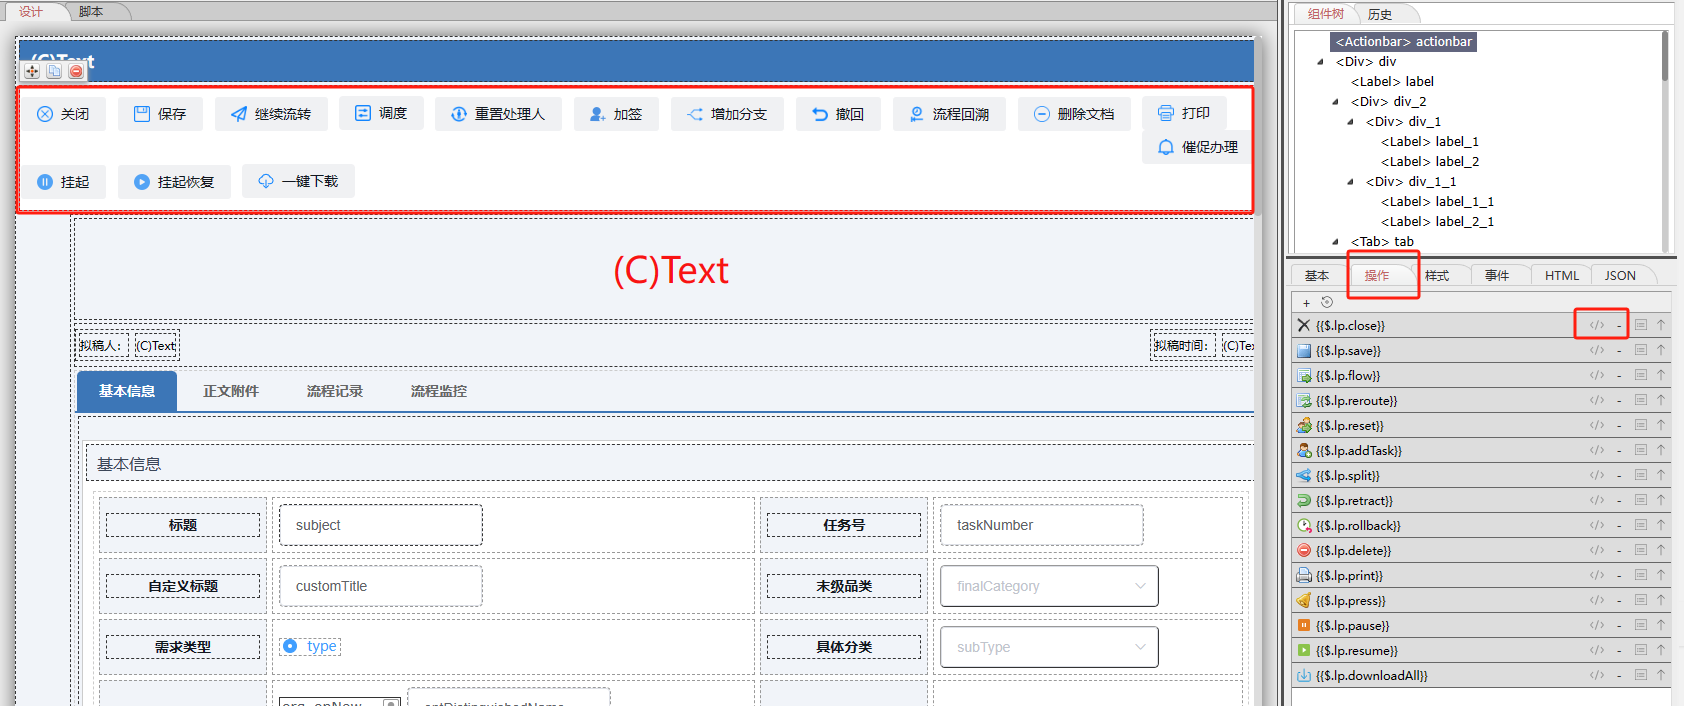Open the 历史 tab

[x=1380, y=14]
